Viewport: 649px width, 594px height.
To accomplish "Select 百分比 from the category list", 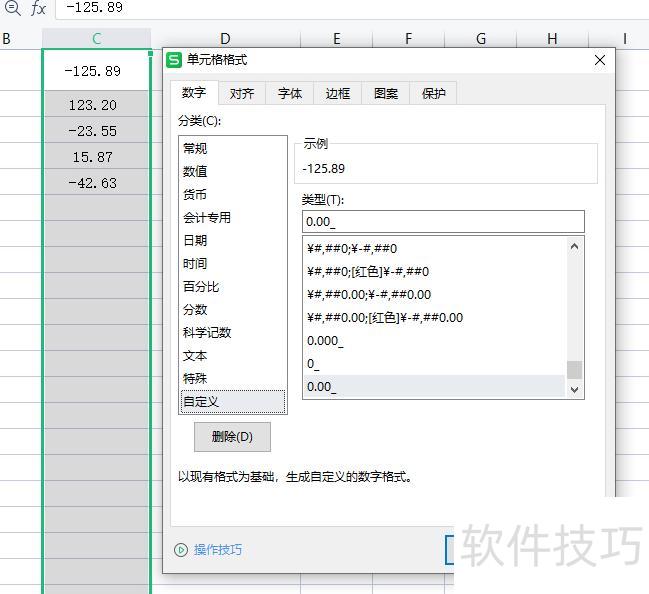I will [x=201, y=286].
